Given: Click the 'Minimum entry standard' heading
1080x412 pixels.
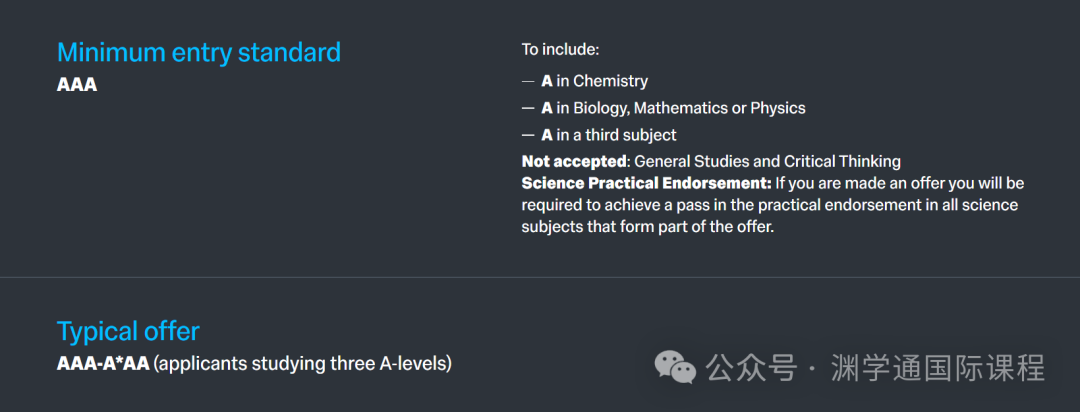Looking at the screenshot, I should (199, 52).
